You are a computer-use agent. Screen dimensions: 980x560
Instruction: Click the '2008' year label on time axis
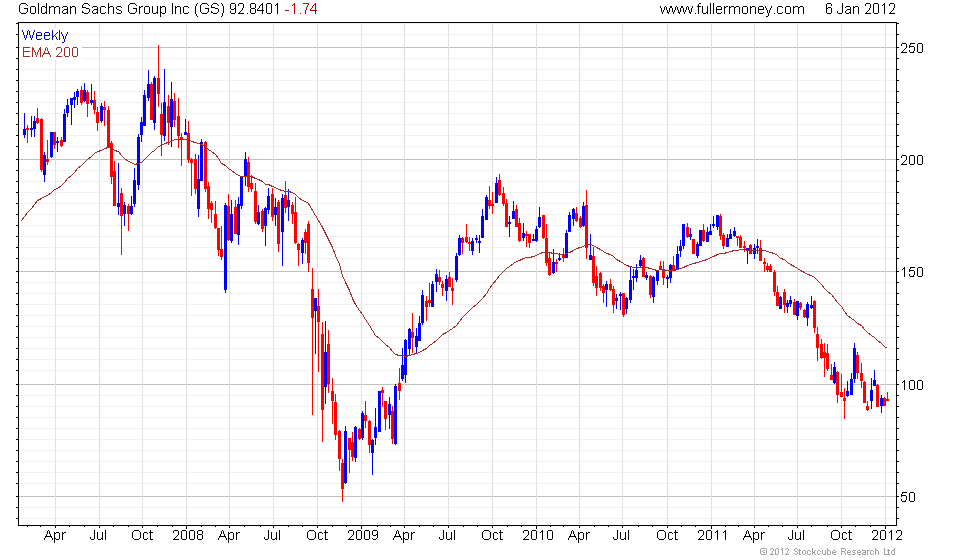188,535
